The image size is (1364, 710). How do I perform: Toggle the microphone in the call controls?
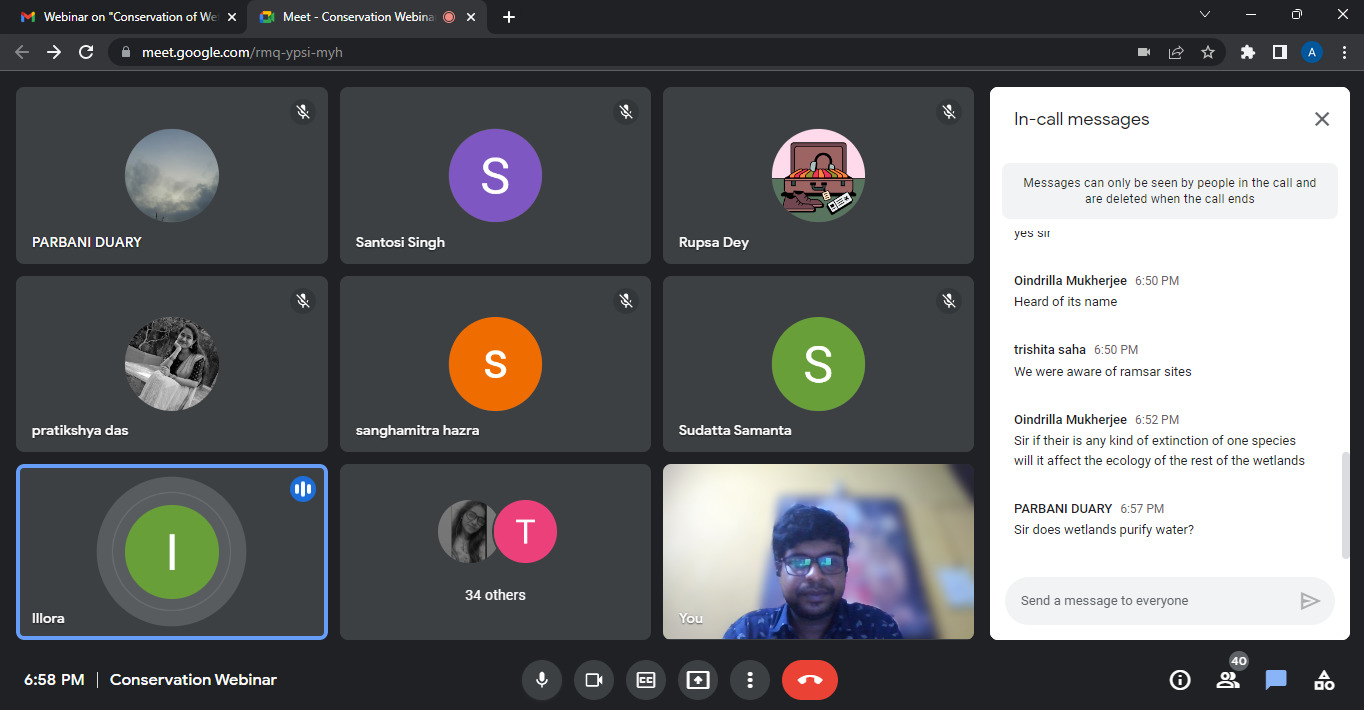click(541, 680)
